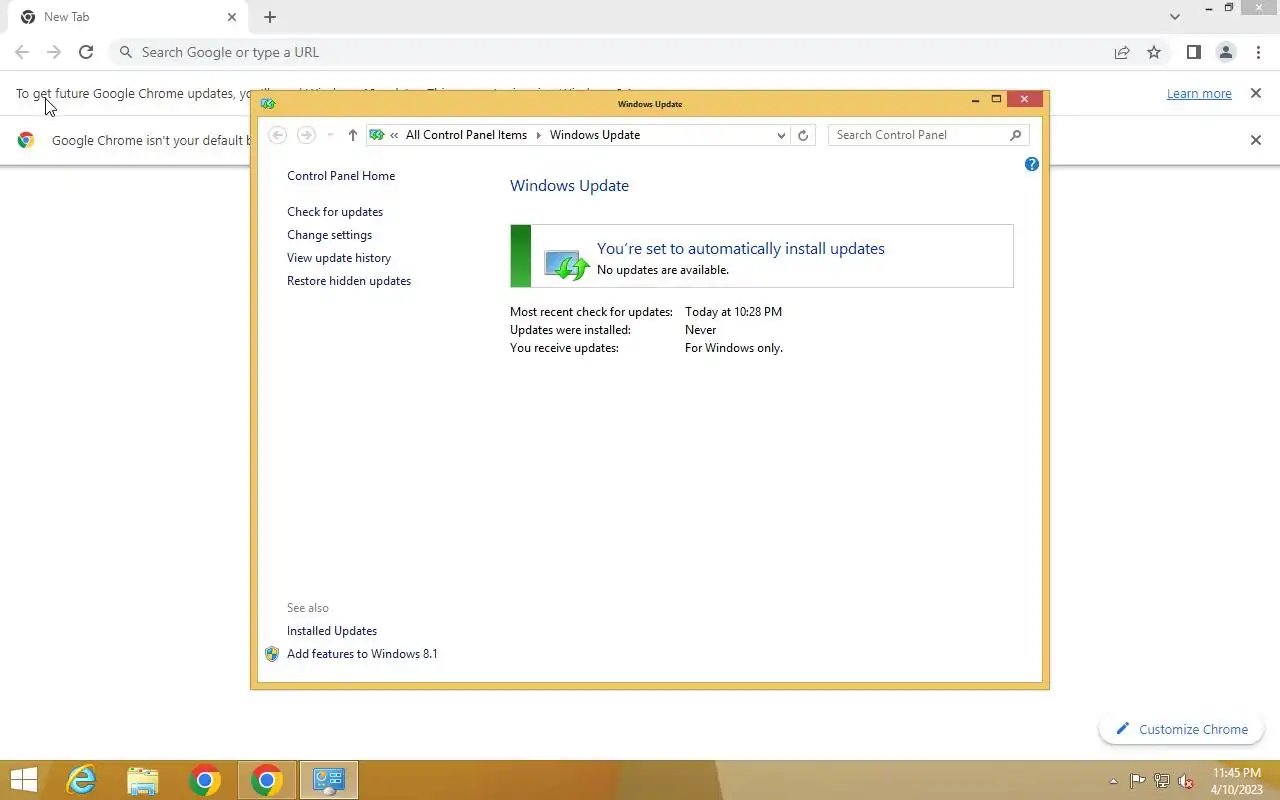Viewport: 1280px width, 800px height.
Task: Click the "Never" installed updates value
Action: [700, 330]
